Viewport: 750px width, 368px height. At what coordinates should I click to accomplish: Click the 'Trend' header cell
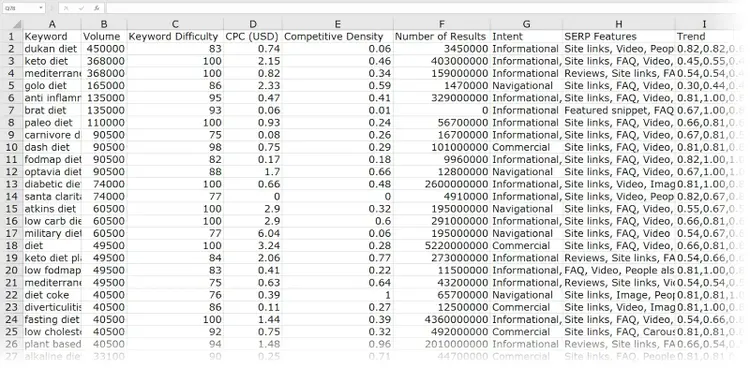pos(704,36)
